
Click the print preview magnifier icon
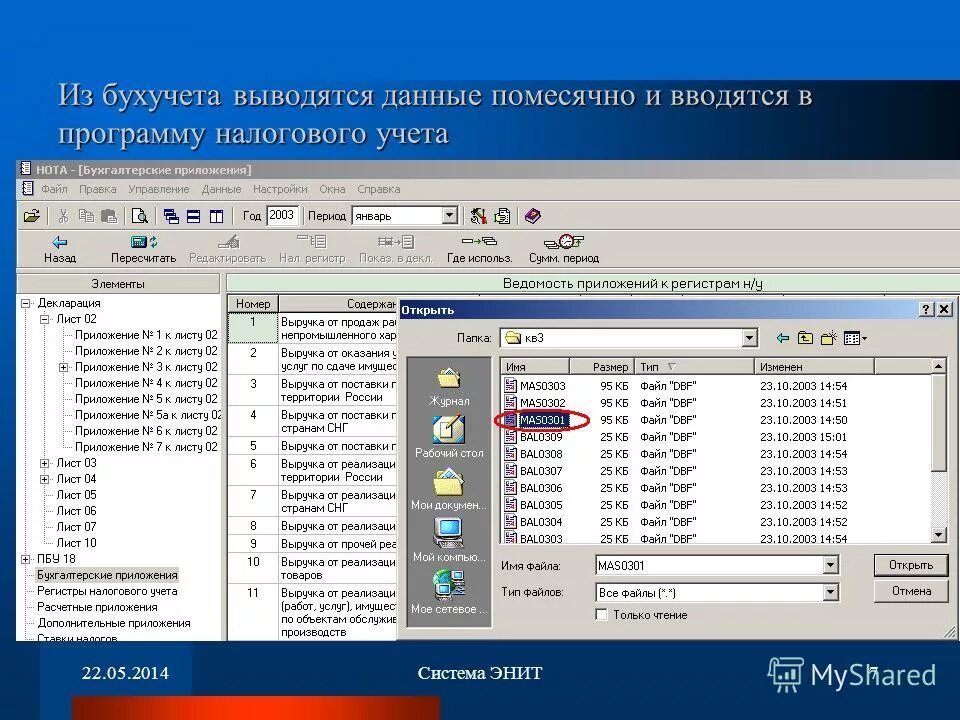click(x=140, y=215)
